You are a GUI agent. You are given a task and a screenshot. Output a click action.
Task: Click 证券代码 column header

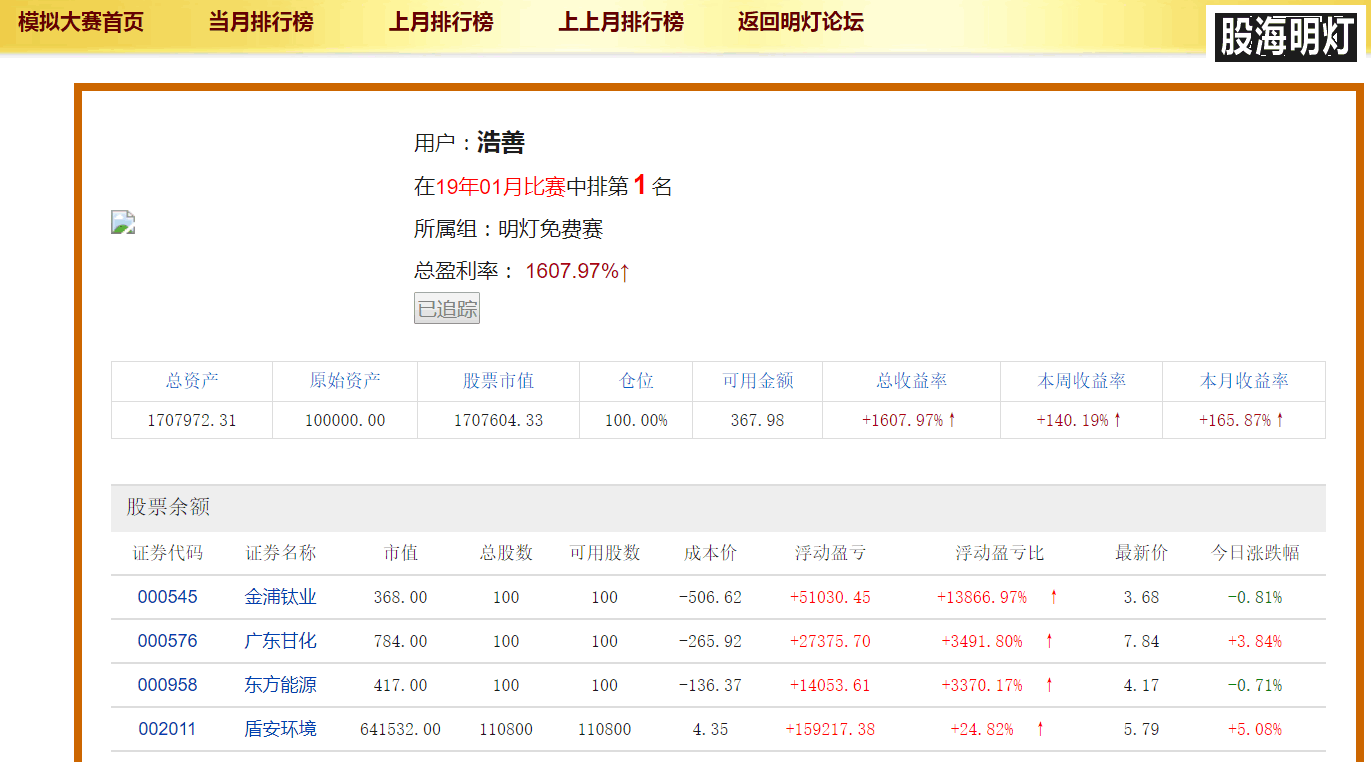pyautogui.click(x=168, y=553)
